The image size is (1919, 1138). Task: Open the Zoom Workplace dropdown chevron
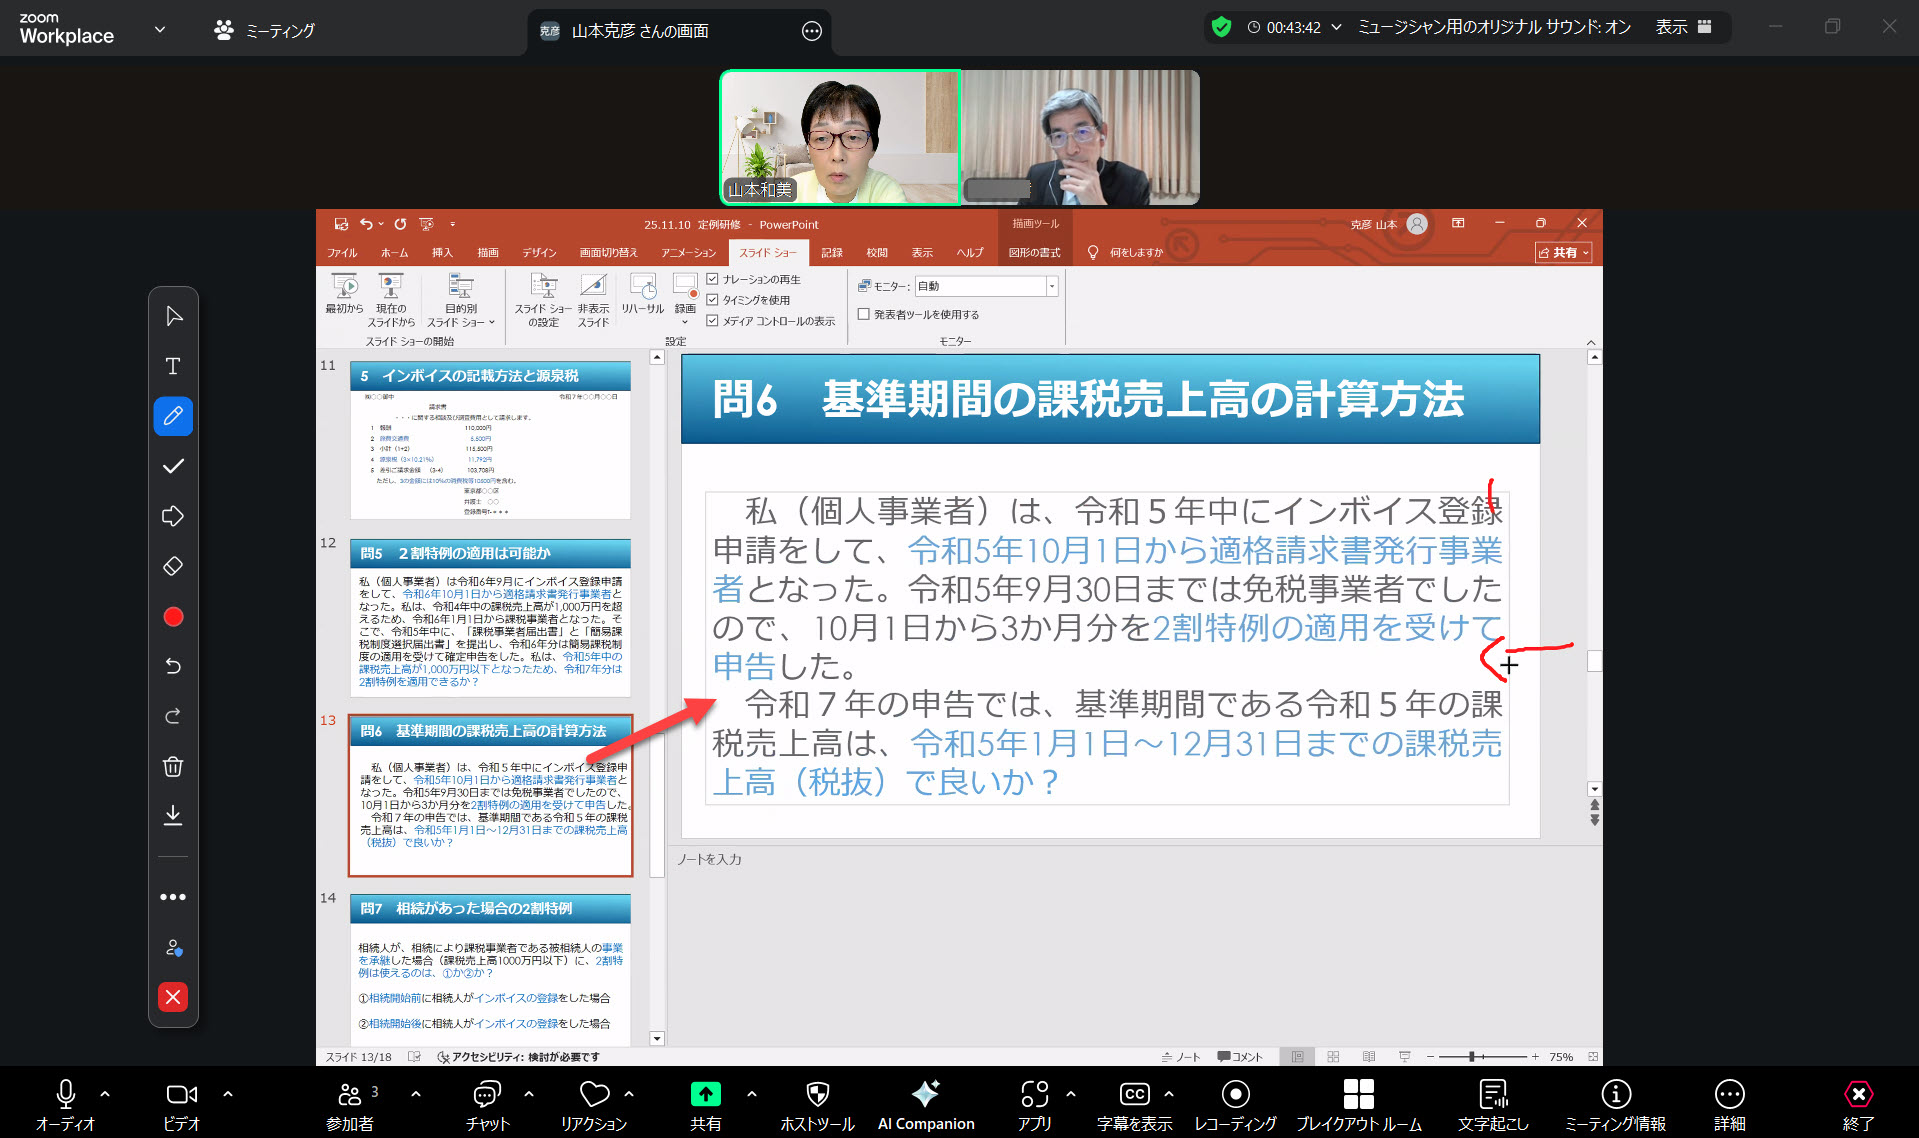coord(160,29)
